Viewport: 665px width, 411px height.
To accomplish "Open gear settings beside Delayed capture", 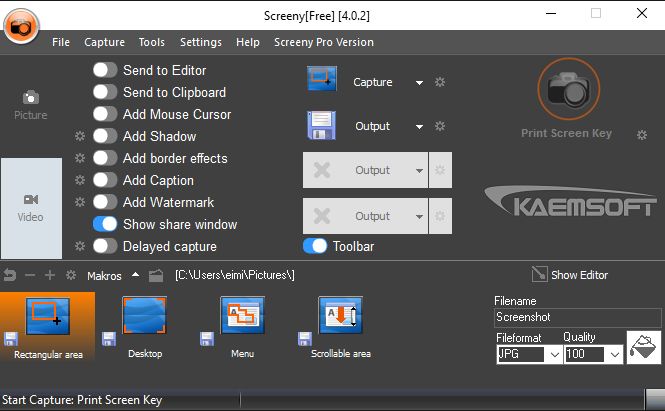I will (x=80, y=246).
